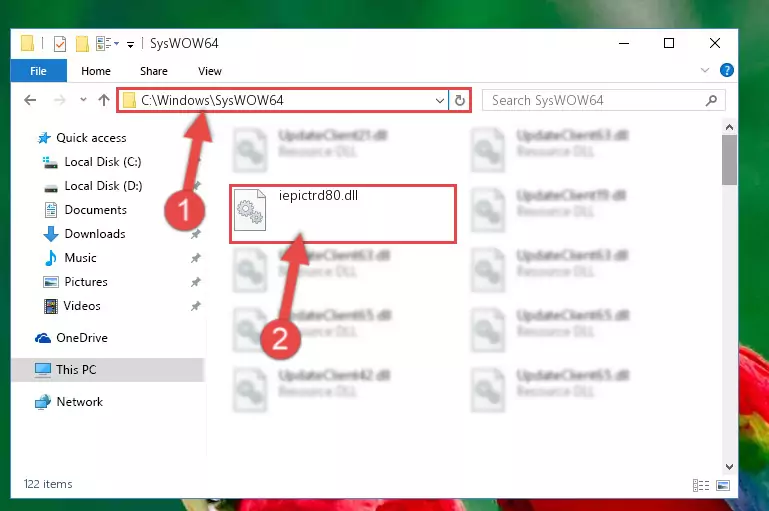
Task: Open Downloads in the navigation pane
Action: pyautogui.click(x=95, y=234)
